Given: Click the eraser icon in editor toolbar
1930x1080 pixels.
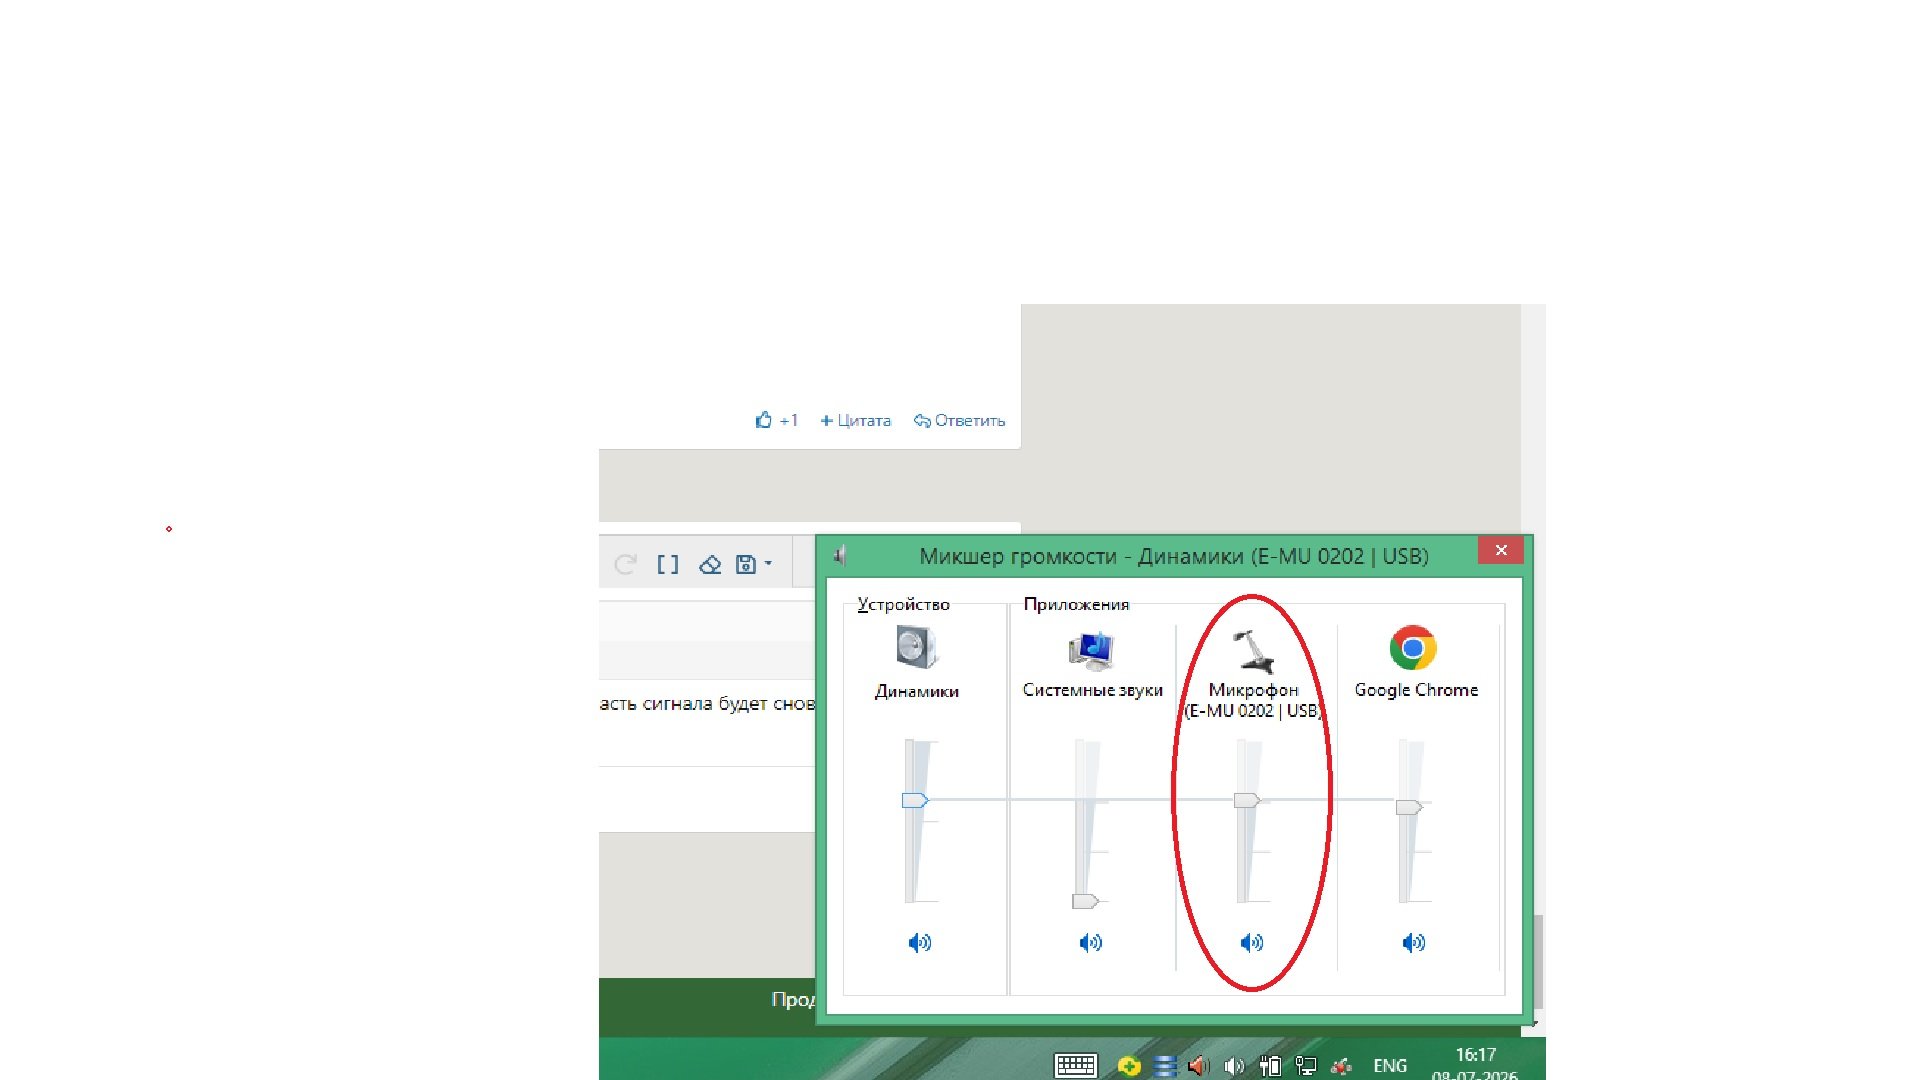Looking at the screenshot, I should [x=710, y=564].
